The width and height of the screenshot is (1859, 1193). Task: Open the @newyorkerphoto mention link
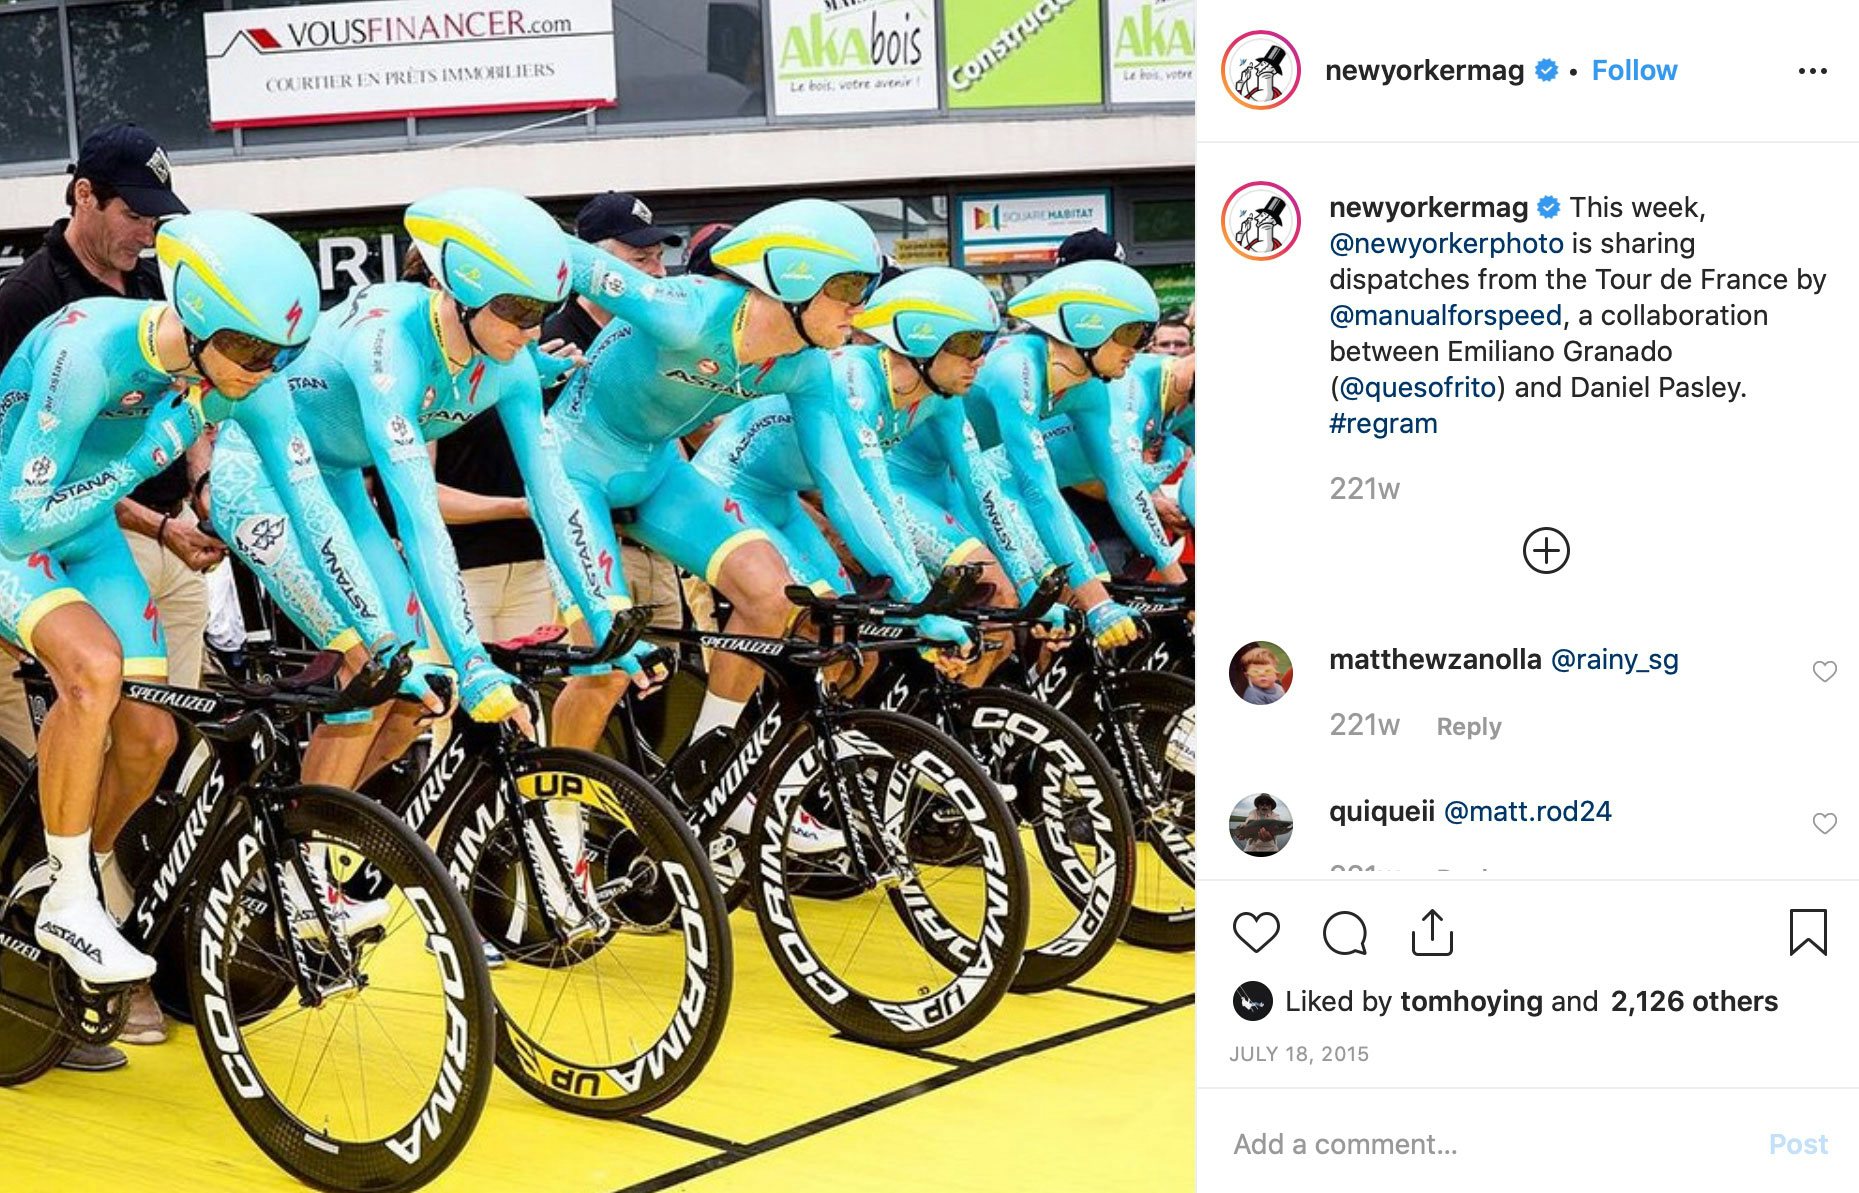tap(1446, 243)
